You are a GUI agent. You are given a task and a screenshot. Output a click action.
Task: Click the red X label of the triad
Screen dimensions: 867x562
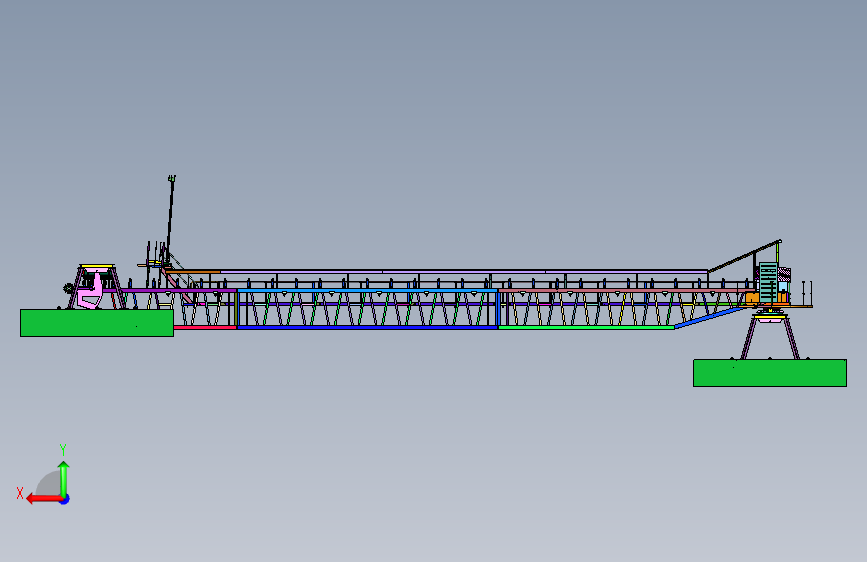pos(20,493)
